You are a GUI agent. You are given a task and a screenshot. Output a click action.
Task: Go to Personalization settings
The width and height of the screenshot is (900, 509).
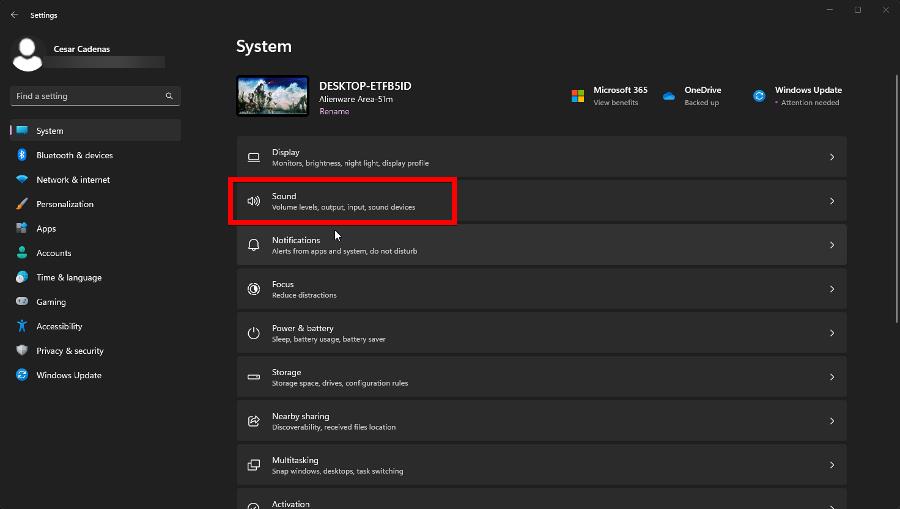pos(95,204)
